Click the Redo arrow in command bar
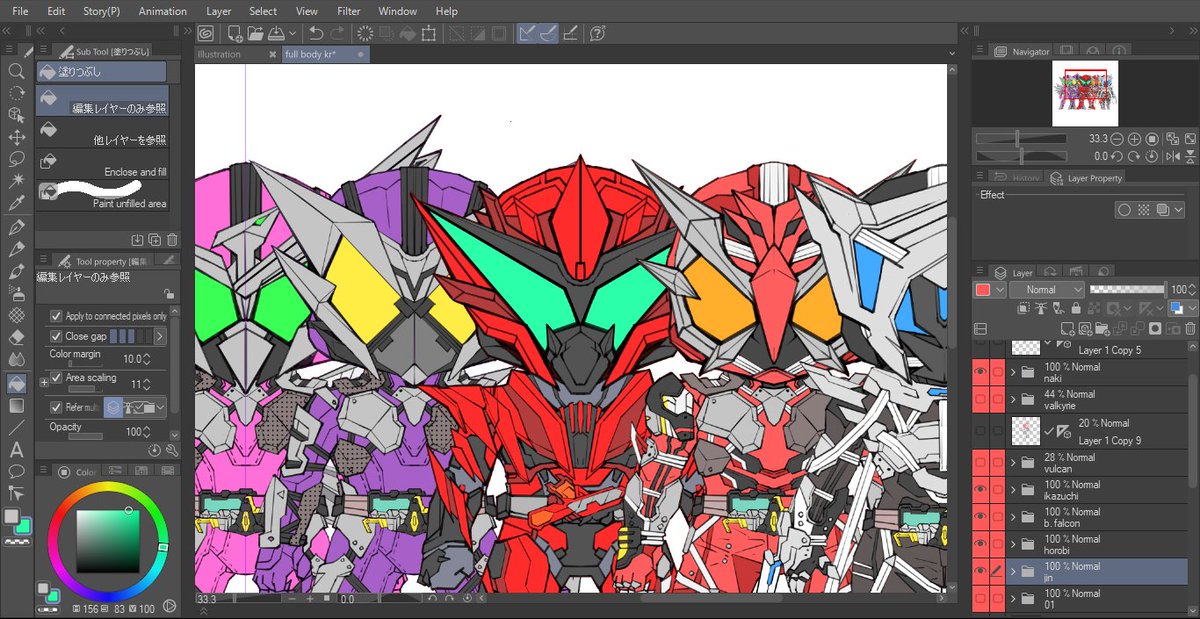The height and width of the screenshot is (619, 1200). coord(337,33)
